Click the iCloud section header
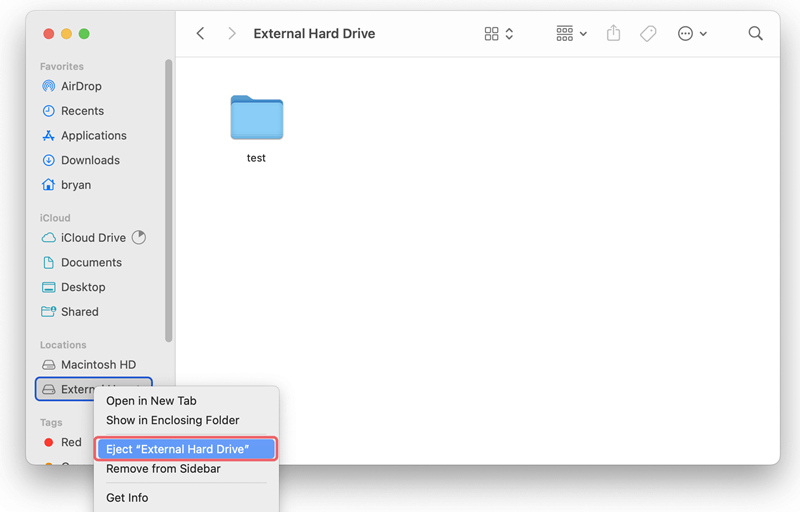800x512 pixels. click(55, 218)
